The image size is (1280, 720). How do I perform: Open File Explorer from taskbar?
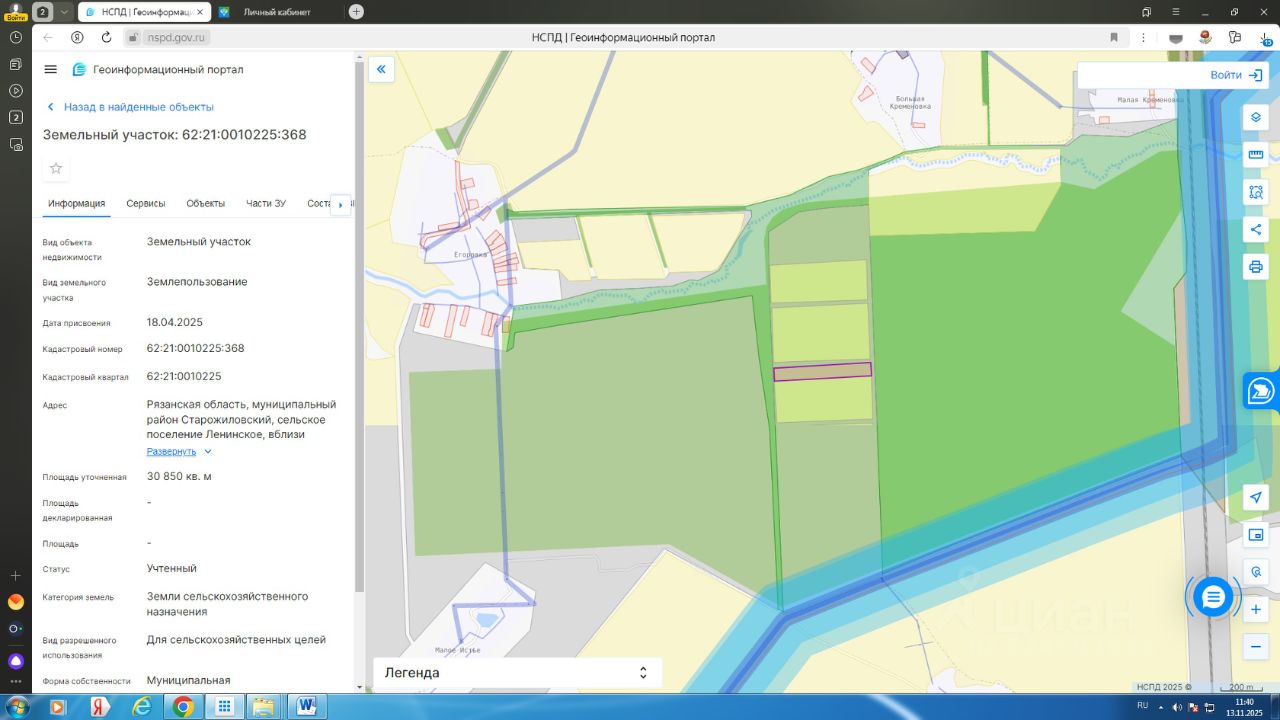pos(265,707)
